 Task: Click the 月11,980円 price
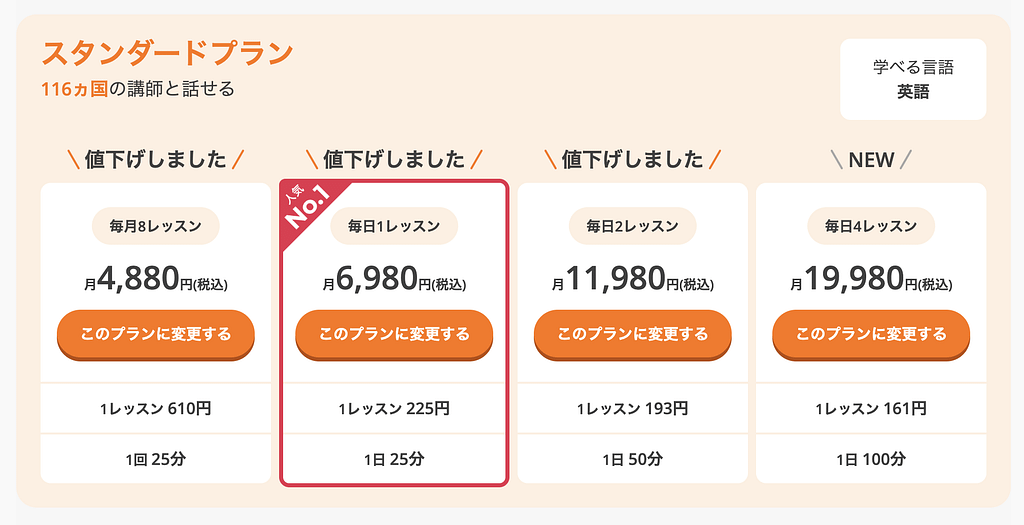(x=632, y=281)
